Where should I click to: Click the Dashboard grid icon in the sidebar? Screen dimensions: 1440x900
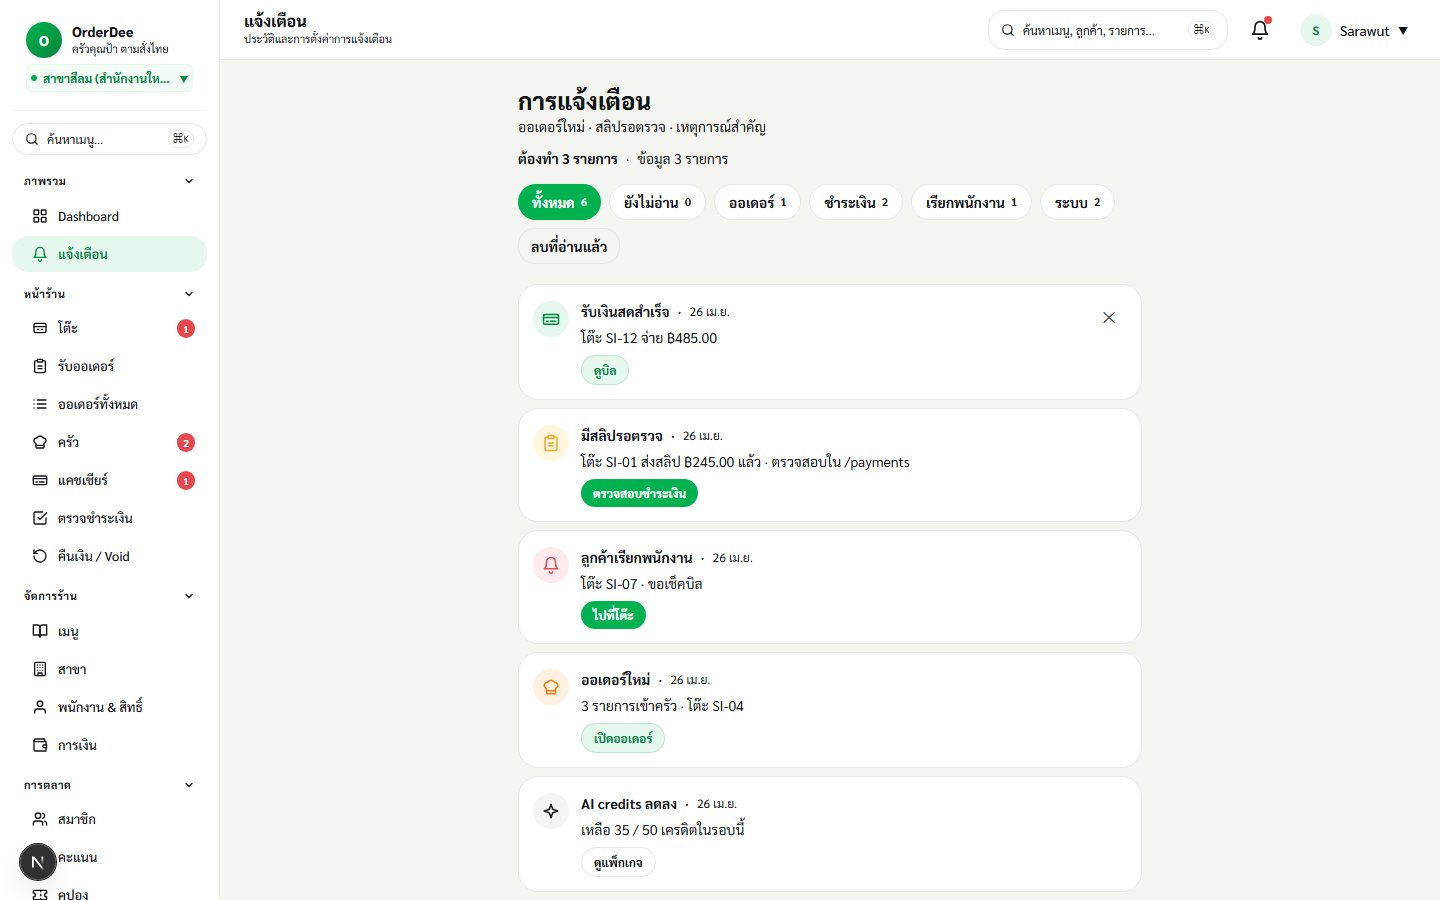[40, 216]
